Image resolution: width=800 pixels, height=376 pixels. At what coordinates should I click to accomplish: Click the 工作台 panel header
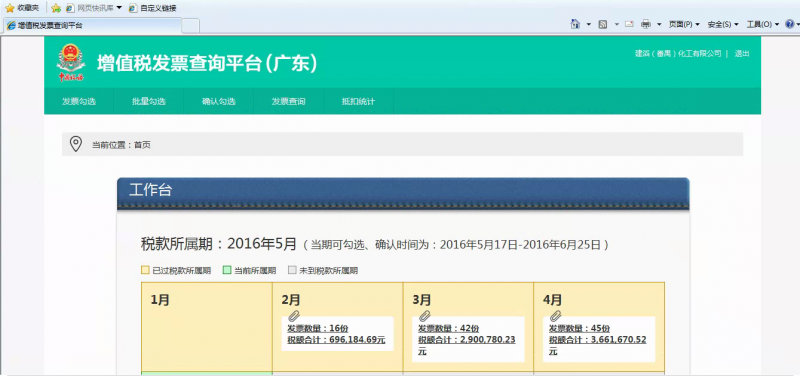pos(403,193)
